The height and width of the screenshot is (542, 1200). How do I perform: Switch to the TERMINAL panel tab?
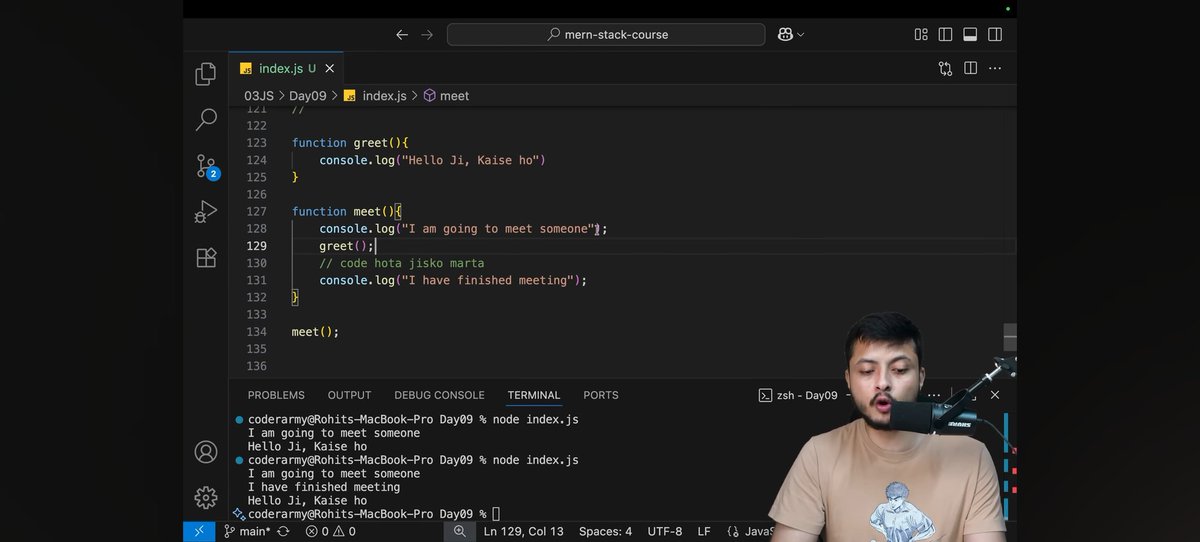[534, 395]
